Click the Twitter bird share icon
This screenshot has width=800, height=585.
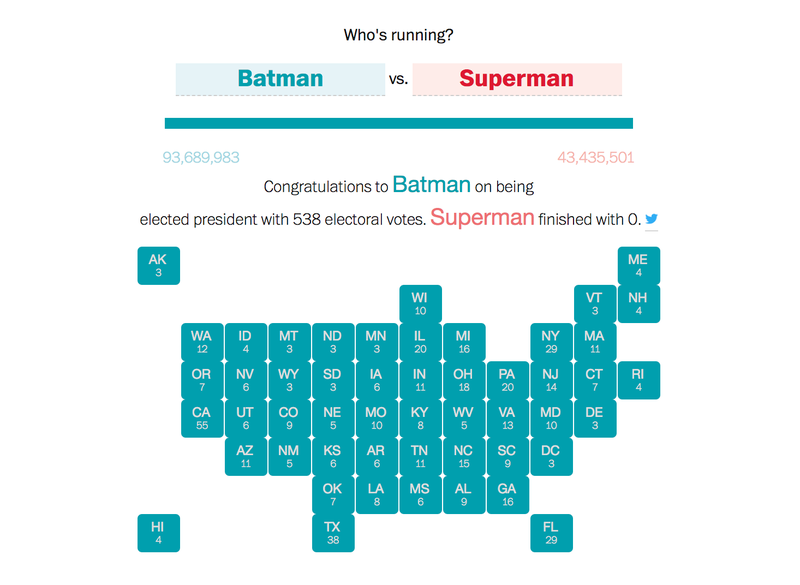pyautogui.click(x=651, y=219)
